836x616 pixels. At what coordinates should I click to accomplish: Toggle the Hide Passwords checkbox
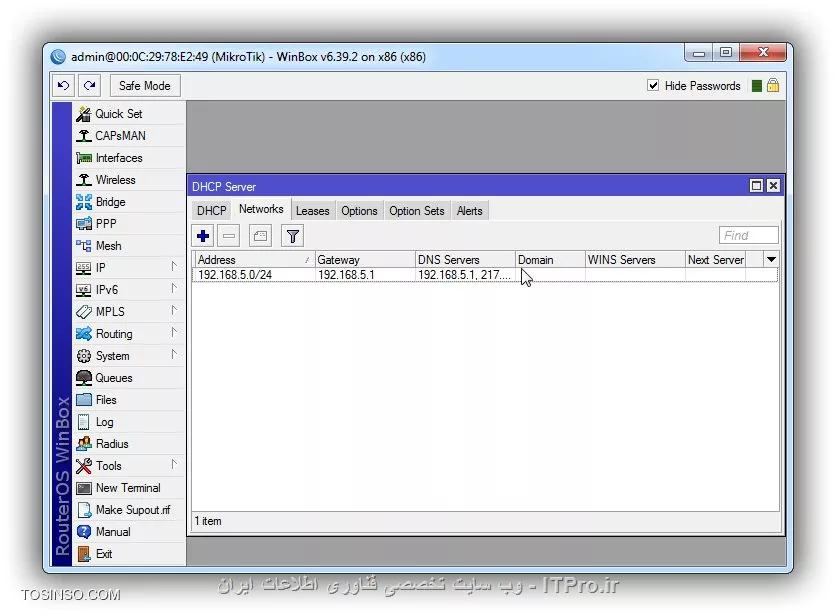[654, 86]
